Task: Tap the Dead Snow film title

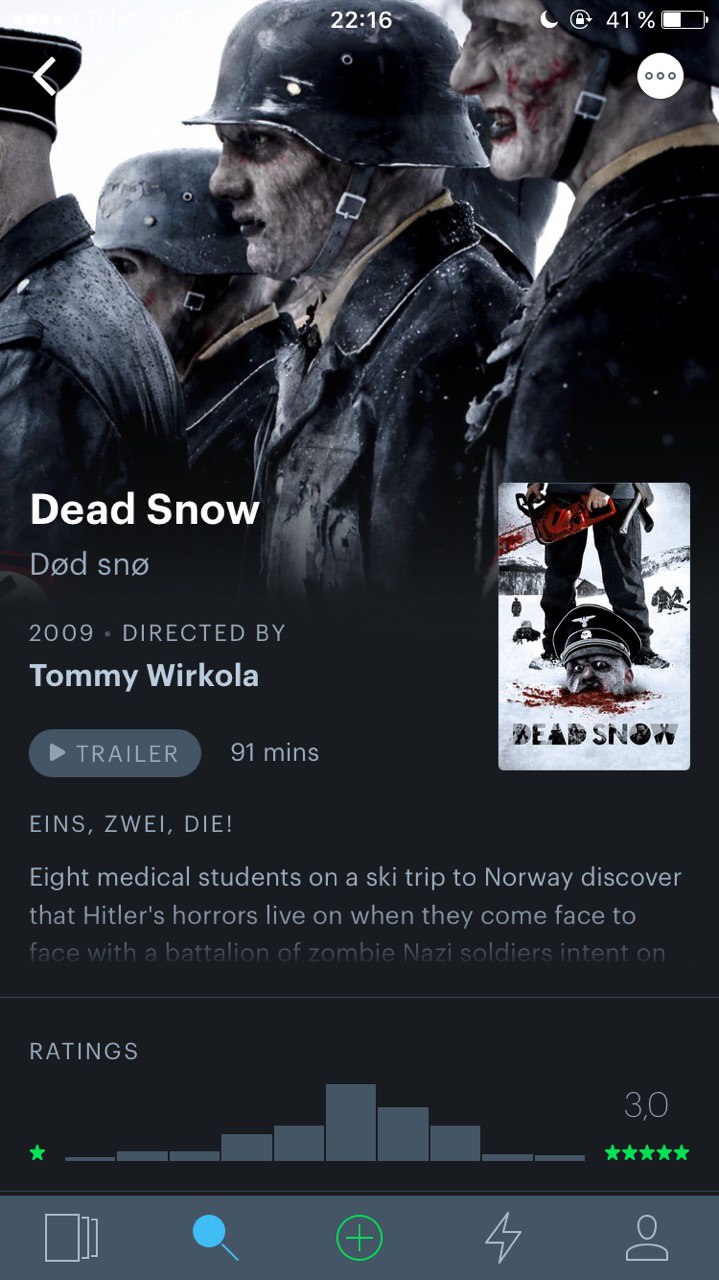Action: [x=145, y=510]
